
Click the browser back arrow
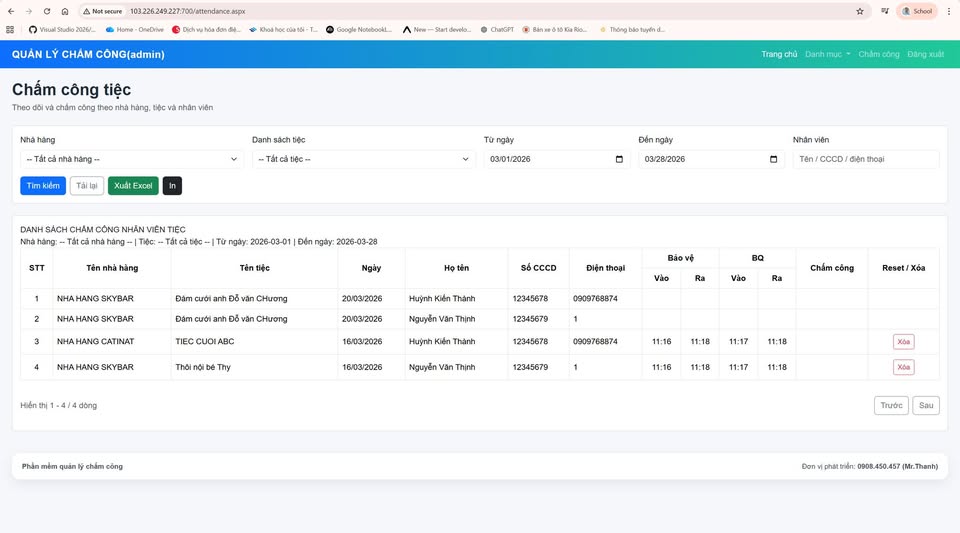tap(11, 11)
